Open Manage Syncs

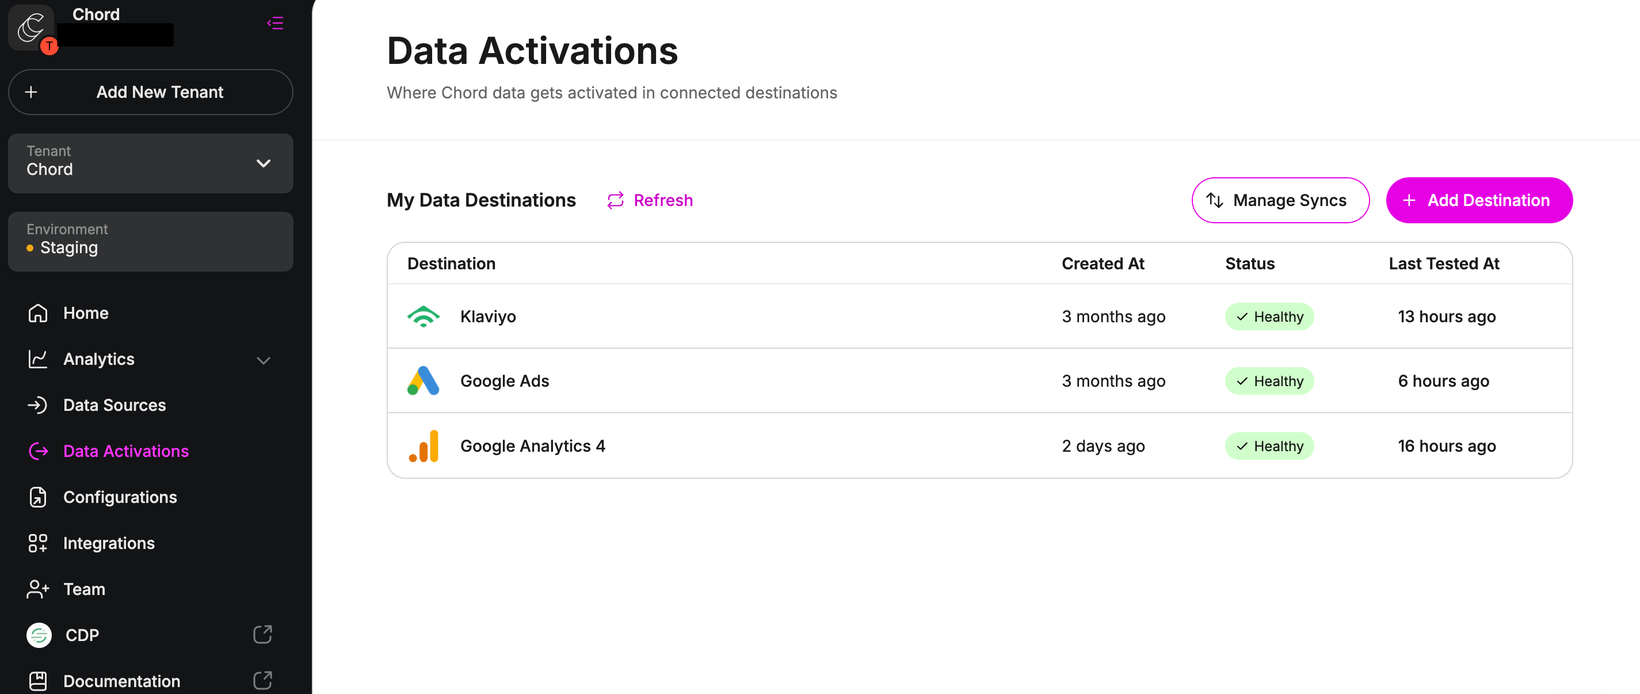(x=1280, y=200)
